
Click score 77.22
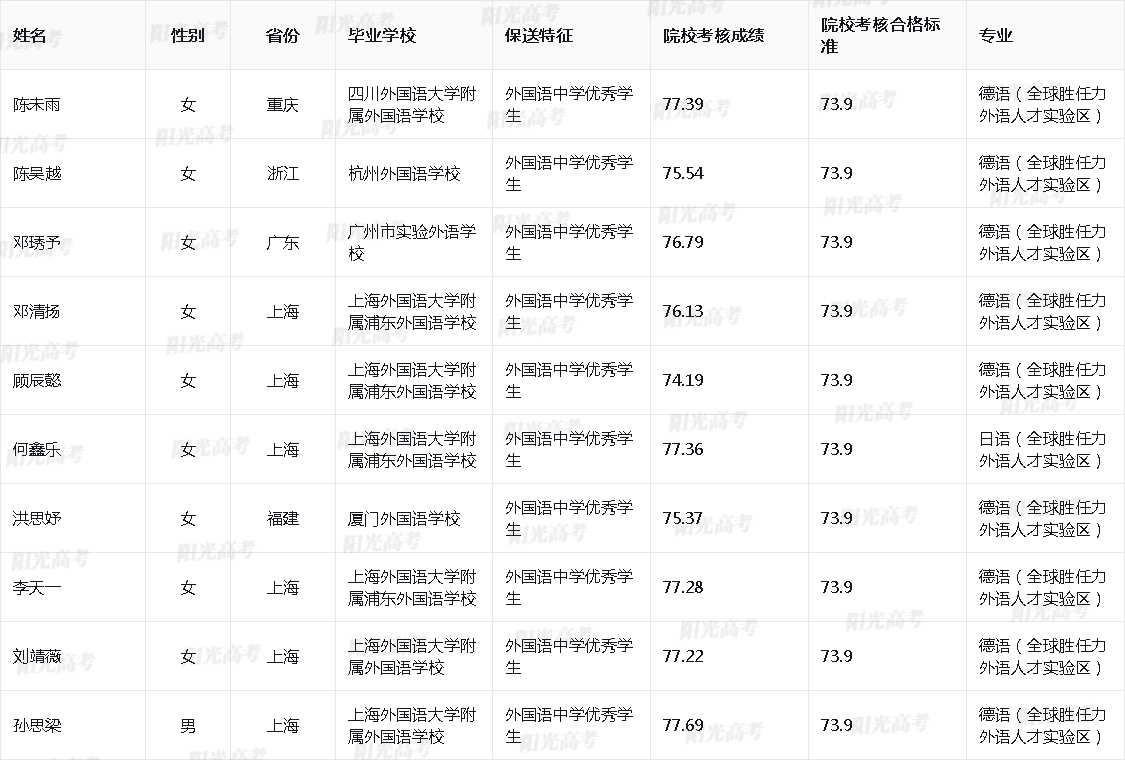coord(683,656)
